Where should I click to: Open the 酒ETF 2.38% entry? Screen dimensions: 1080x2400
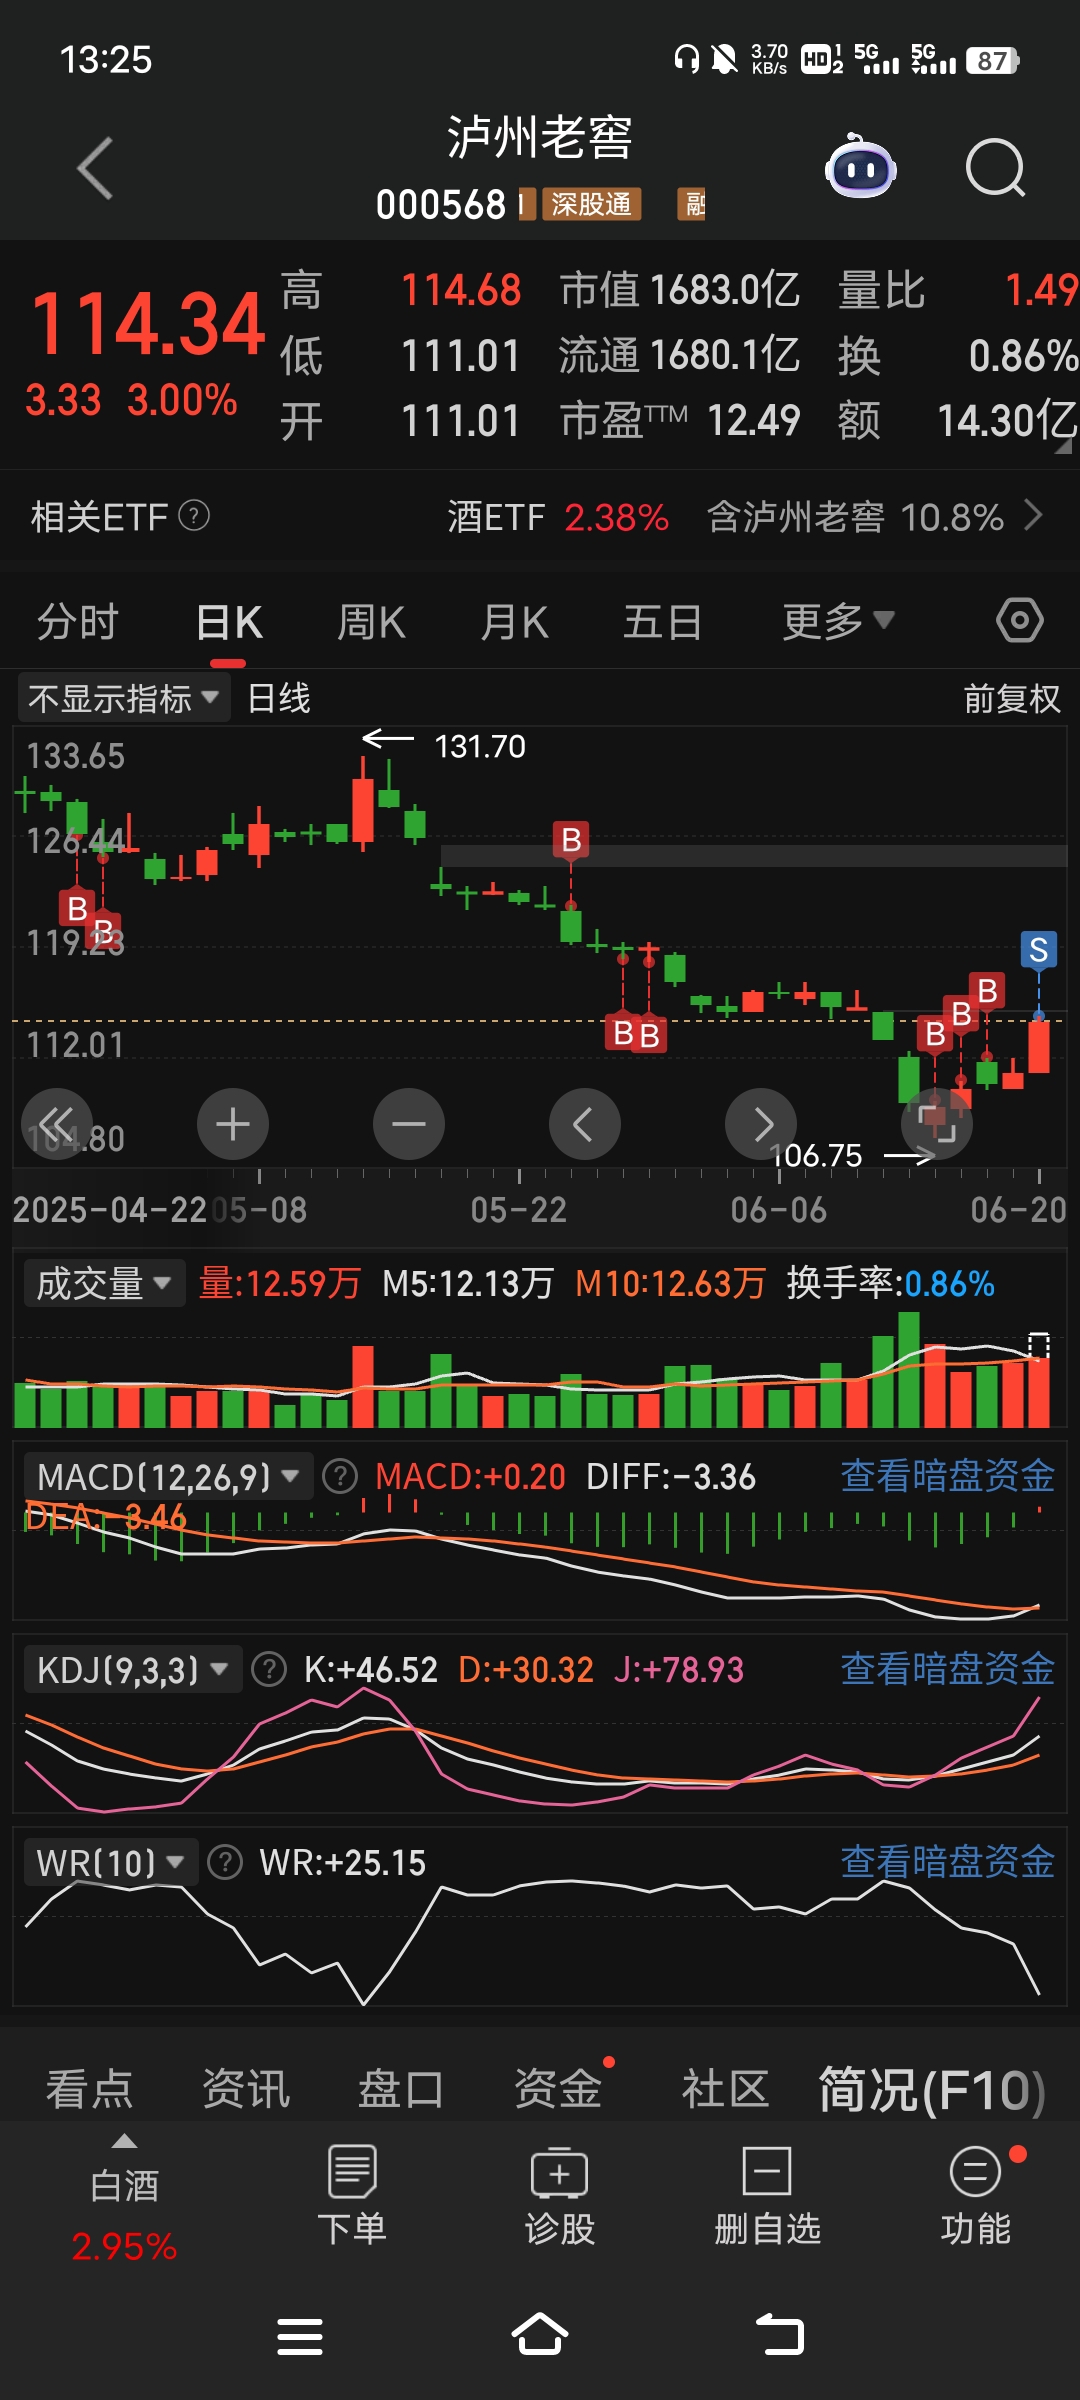[557, 517]
